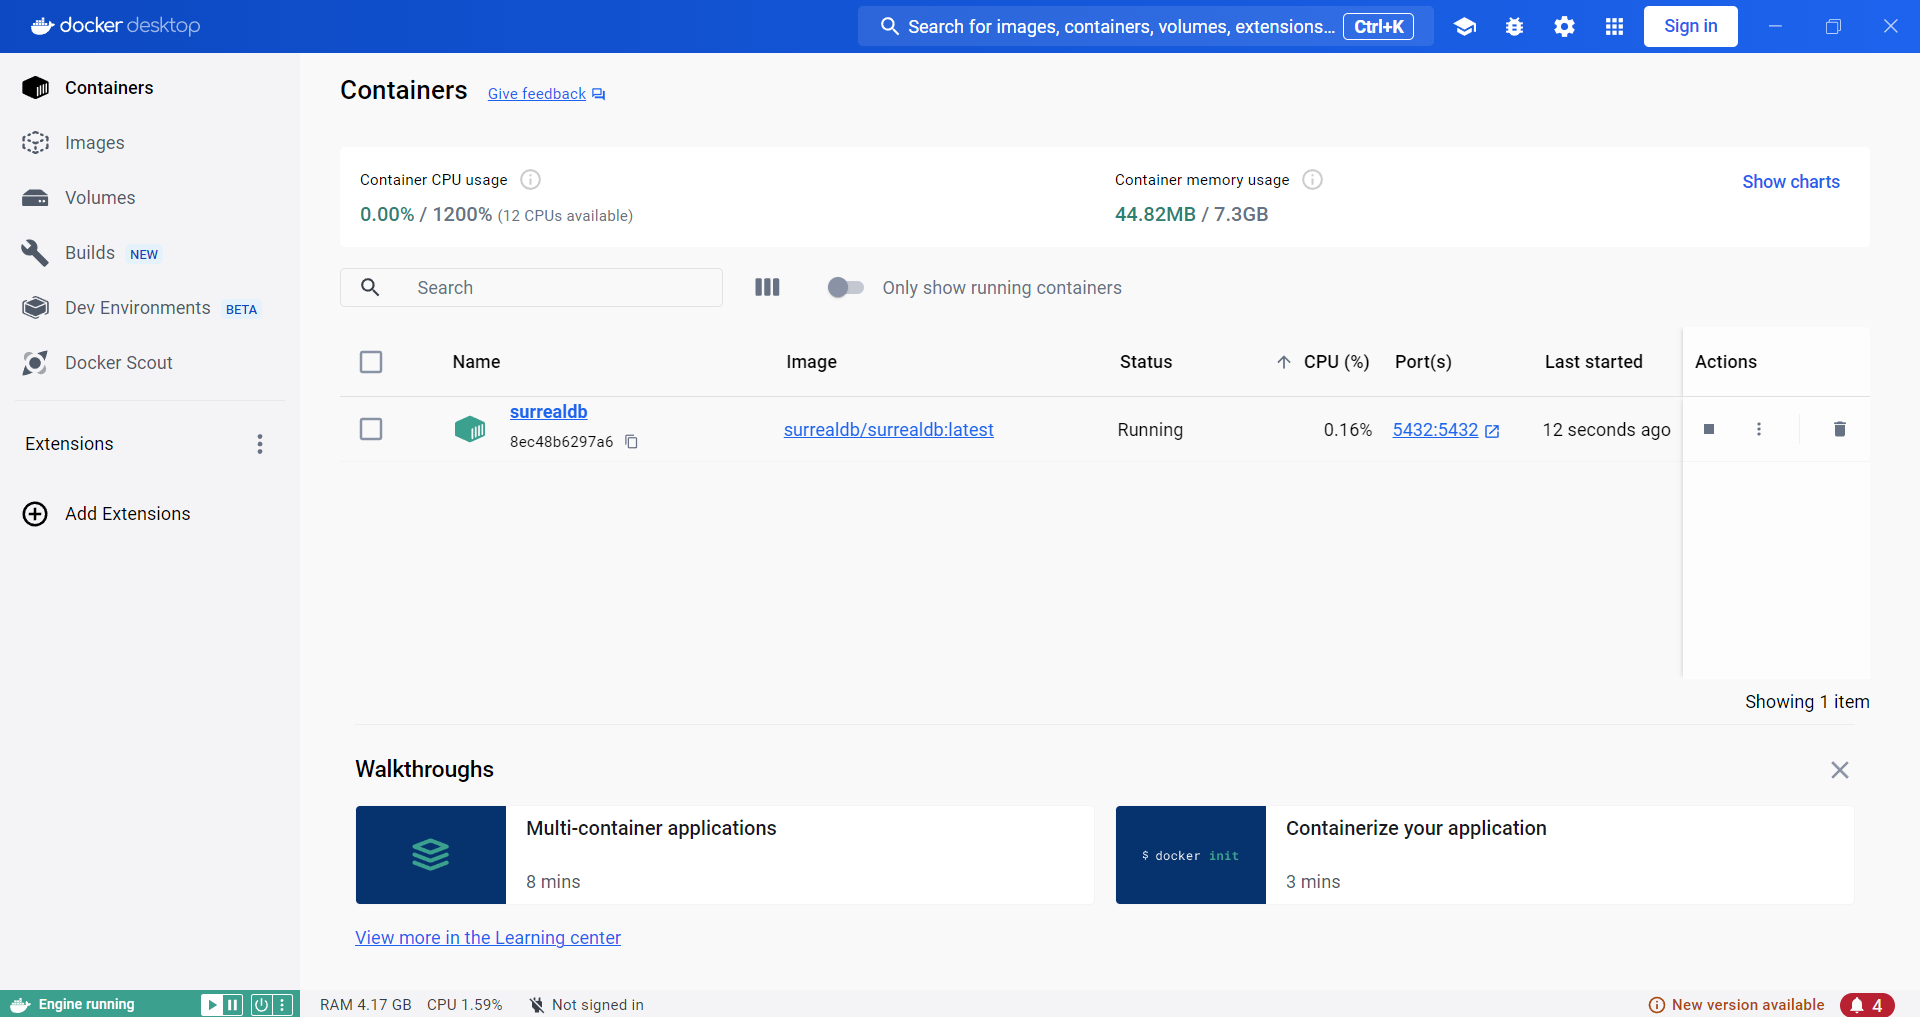Open Docker Desktop settings gear
The height and width of the screenshot is (1017, 1920).
click(x=1564, y=26)
